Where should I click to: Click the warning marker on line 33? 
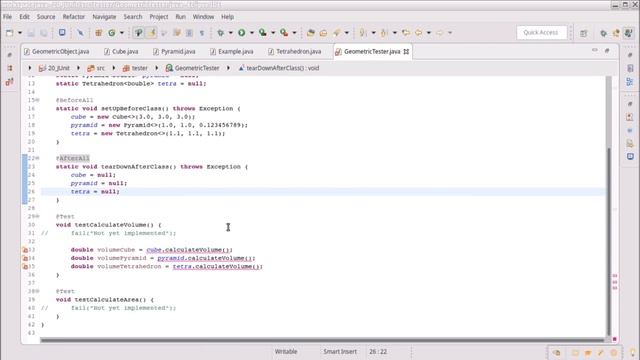pyautogui.click(x=25, y=250)
